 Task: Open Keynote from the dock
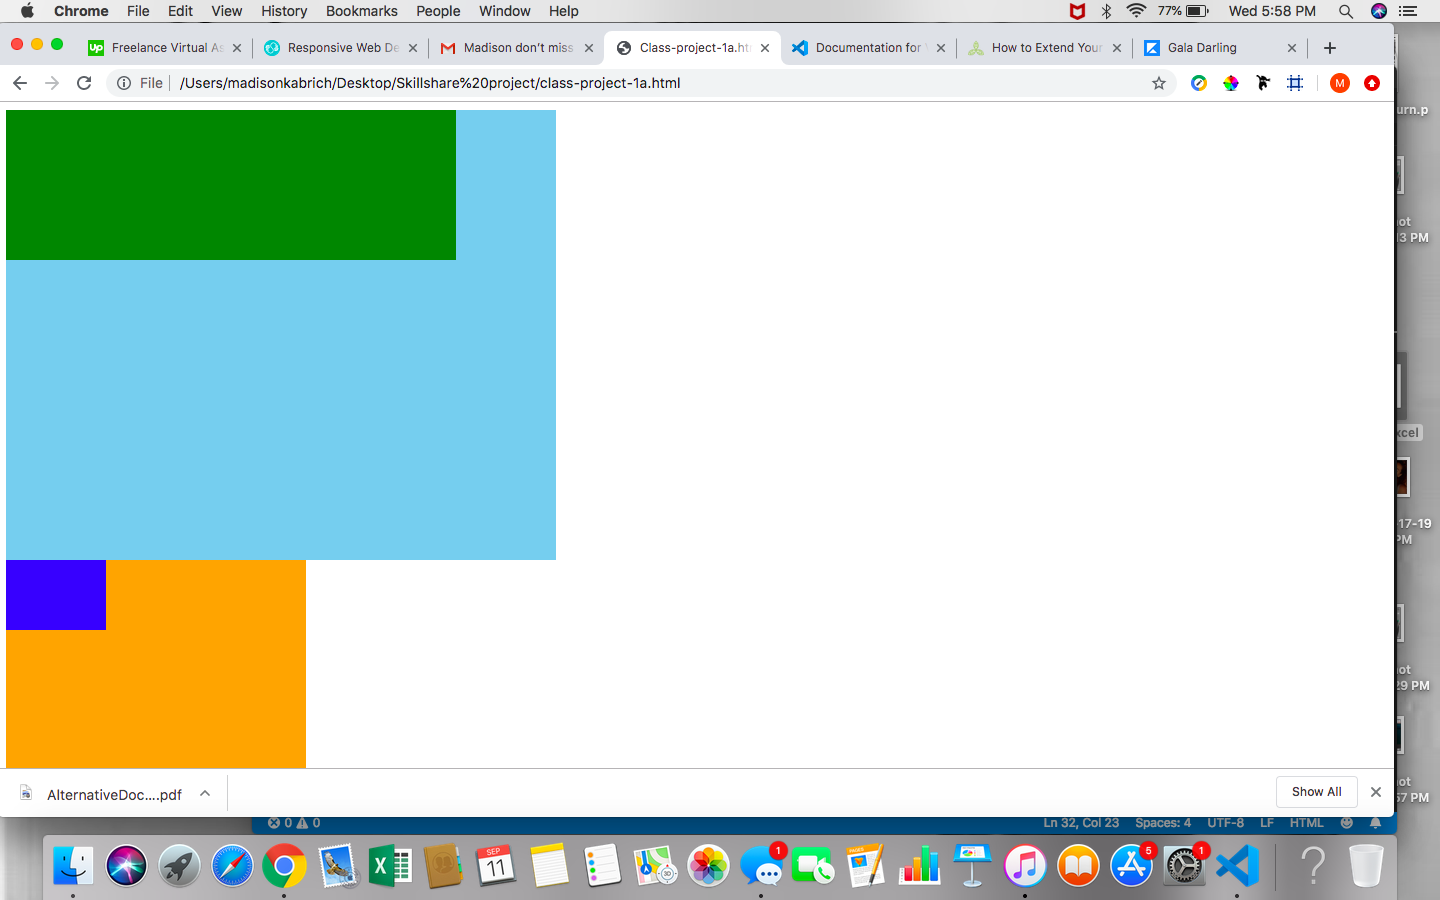pyautogui.click(x=972, y=866)
